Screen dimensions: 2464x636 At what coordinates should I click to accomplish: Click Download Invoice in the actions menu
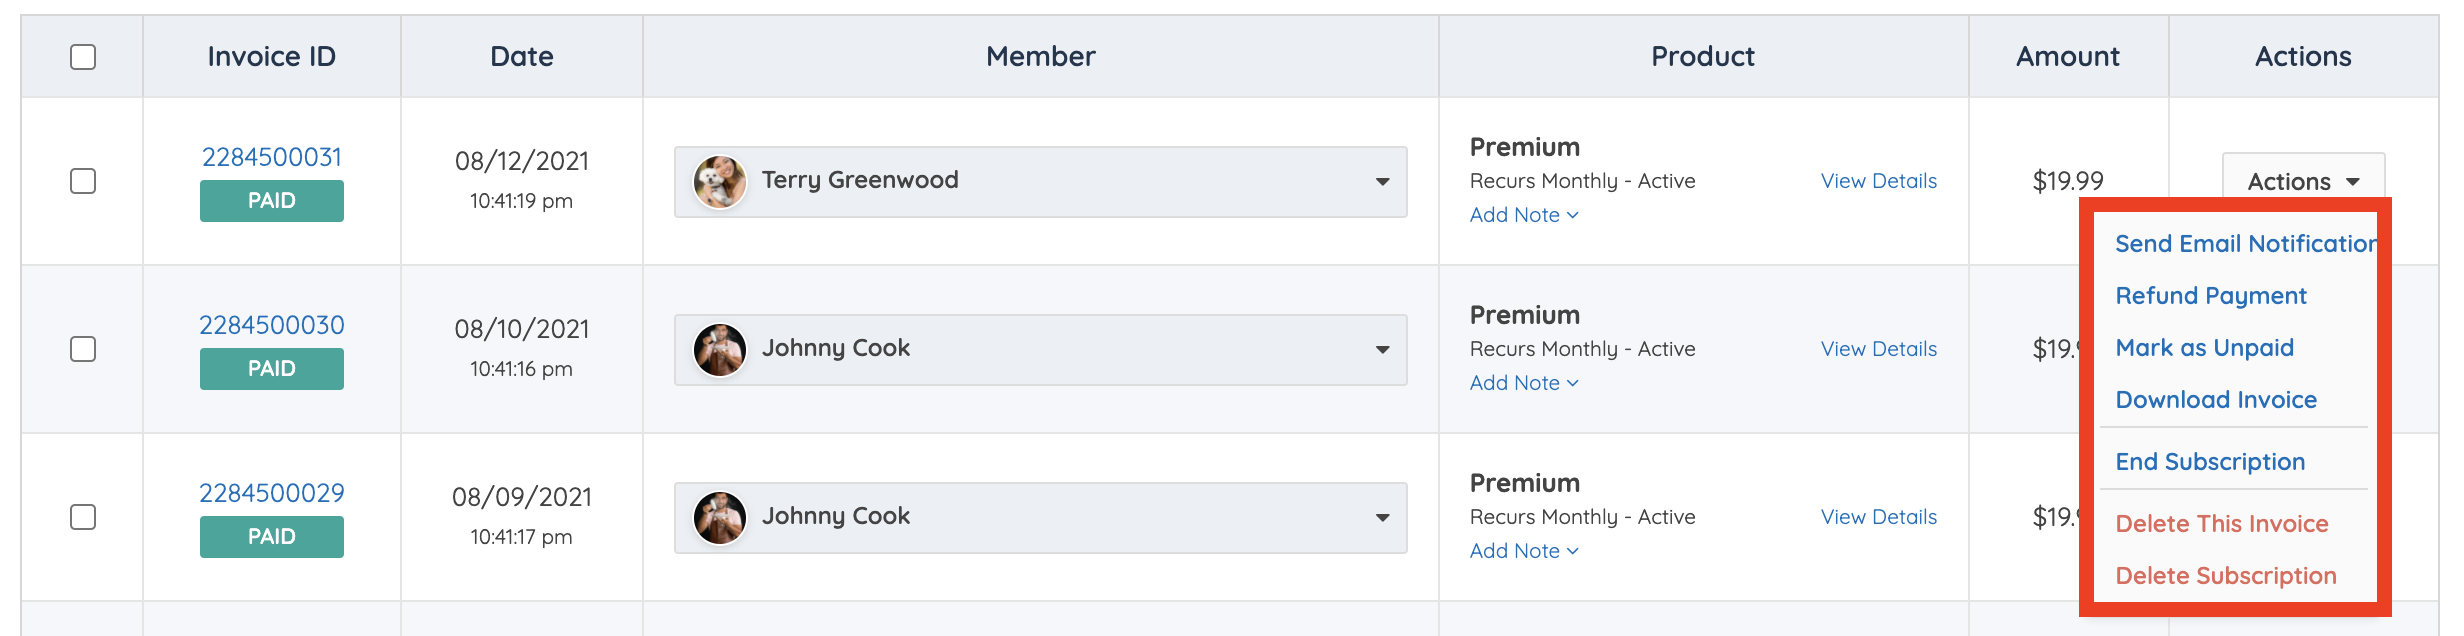[2216, 400]
